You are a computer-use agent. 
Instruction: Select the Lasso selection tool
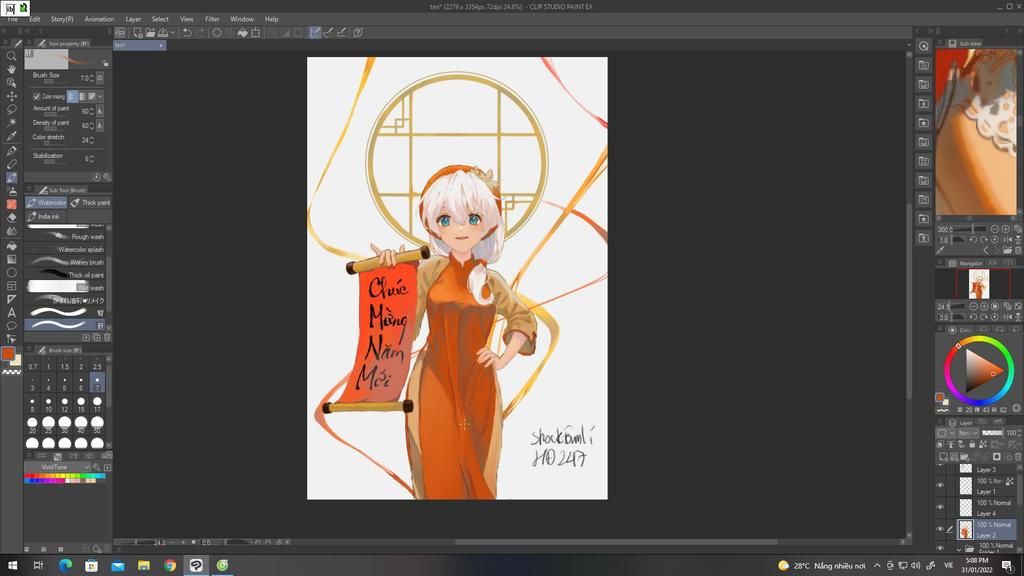[11, 110]
